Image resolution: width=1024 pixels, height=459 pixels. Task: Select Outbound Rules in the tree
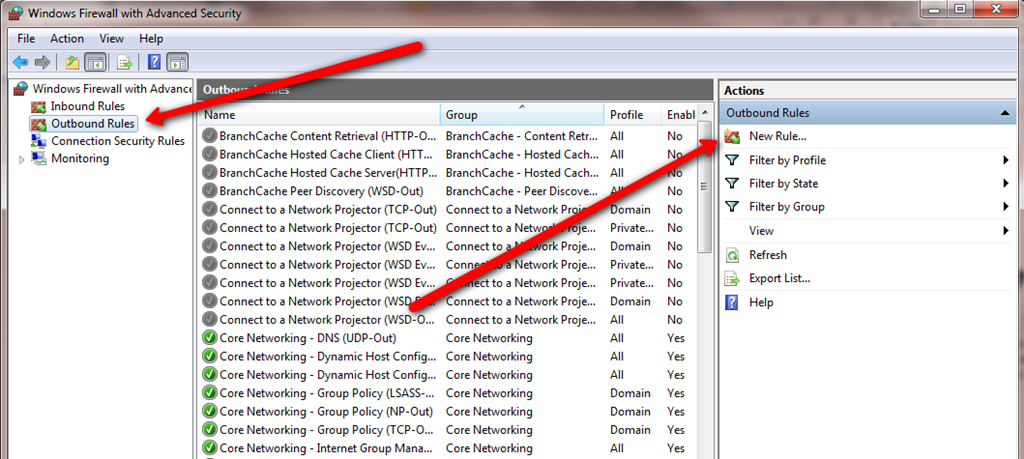click(93, 123)
